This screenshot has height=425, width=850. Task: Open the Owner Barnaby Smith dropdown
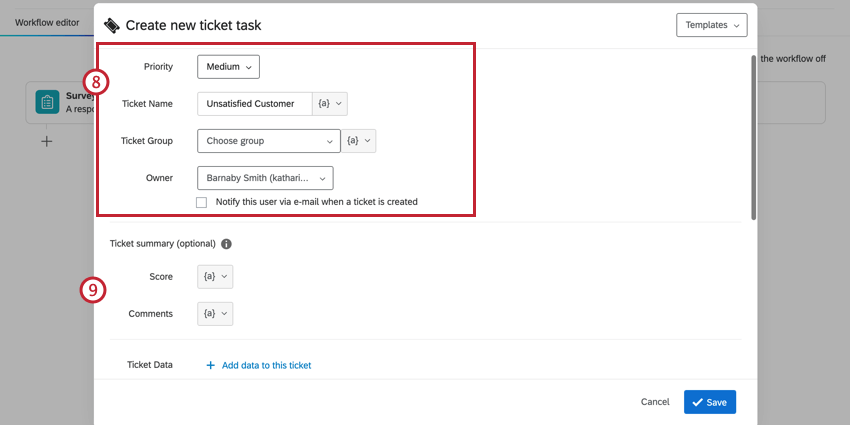[x=265, y=178]
